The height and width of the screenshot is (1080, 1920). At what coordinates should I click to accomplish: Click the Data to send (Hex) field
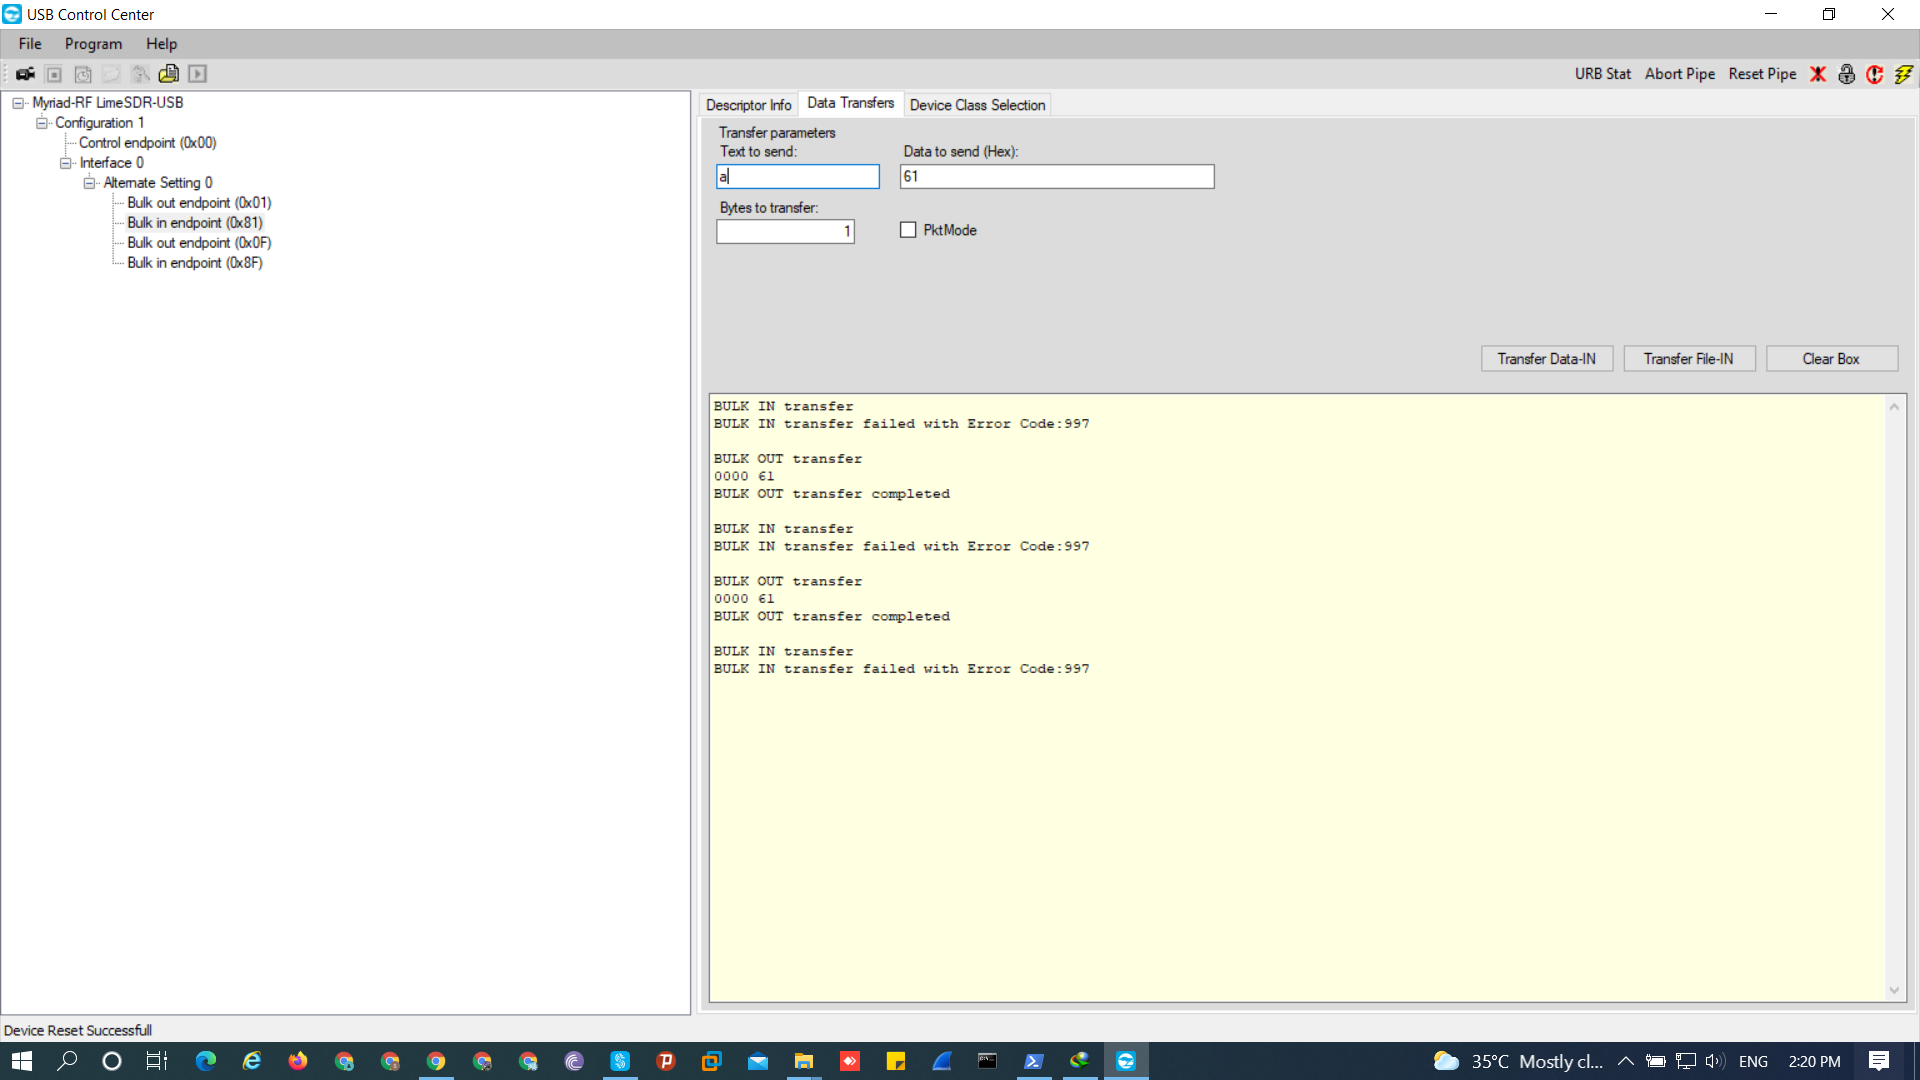(1056, 177)
